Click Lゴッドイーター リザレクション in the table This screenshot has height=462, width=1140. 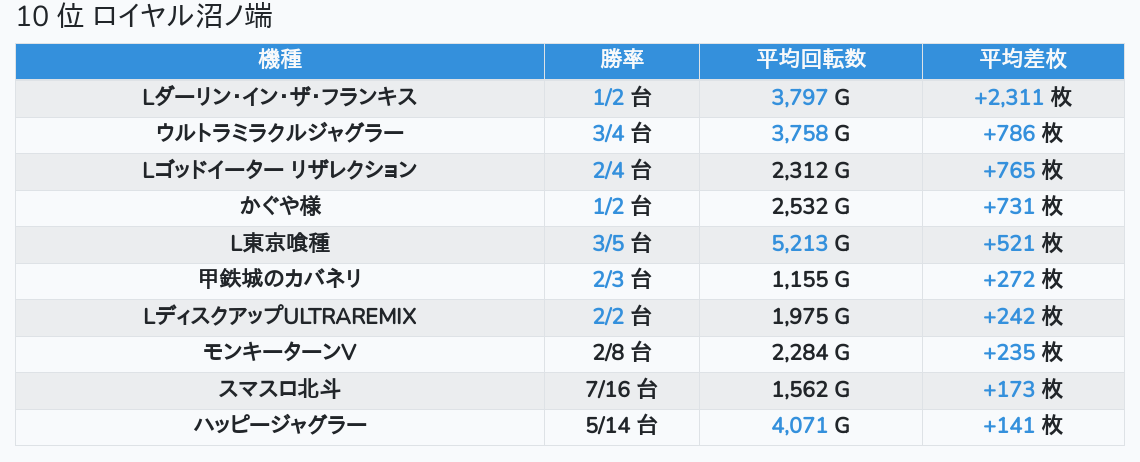pos(279,170)
